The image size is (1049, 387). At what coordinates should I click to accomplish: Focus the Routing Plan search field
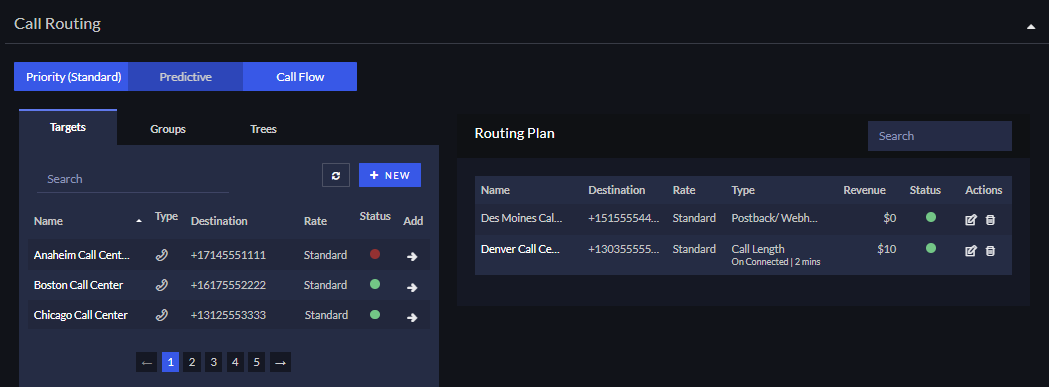939,136
